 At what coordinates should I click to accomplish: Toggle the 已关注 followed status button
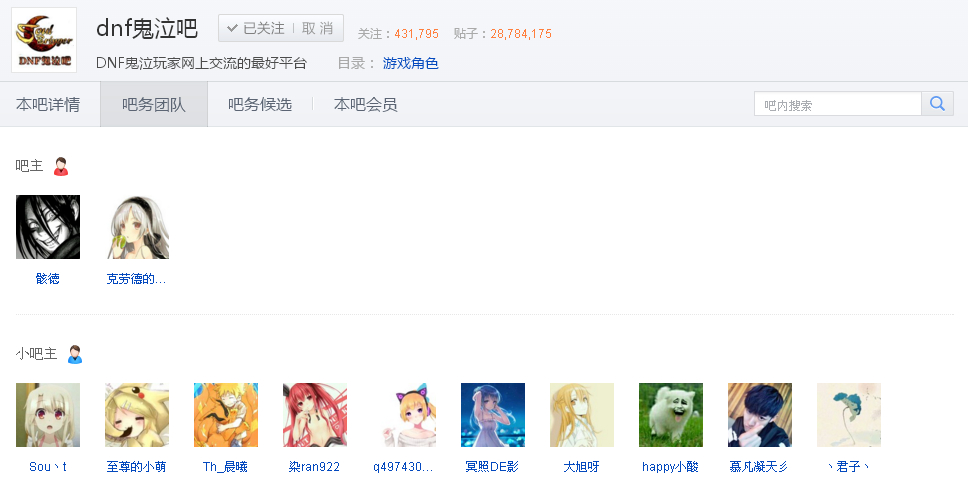256,28
